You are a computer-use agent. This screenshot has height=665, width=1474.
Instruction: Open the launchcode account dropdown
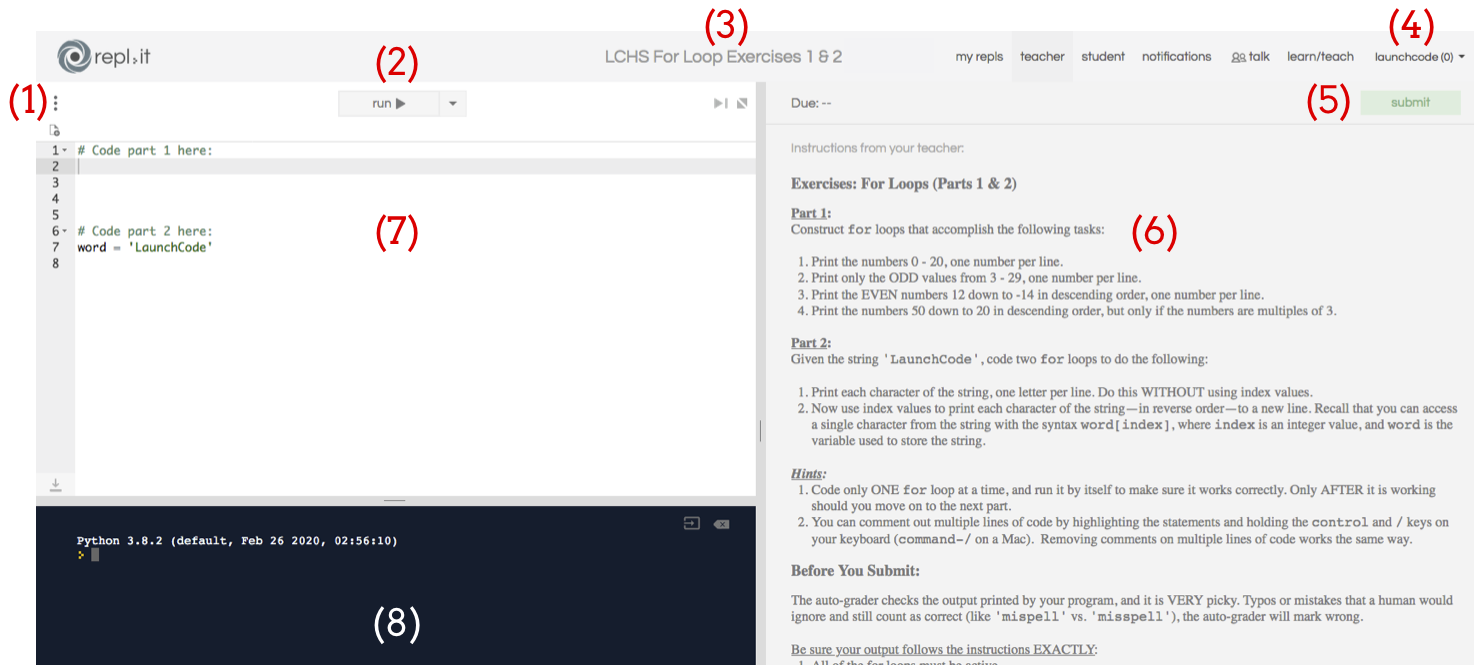pyautogui.click(x=1419, y=57)
